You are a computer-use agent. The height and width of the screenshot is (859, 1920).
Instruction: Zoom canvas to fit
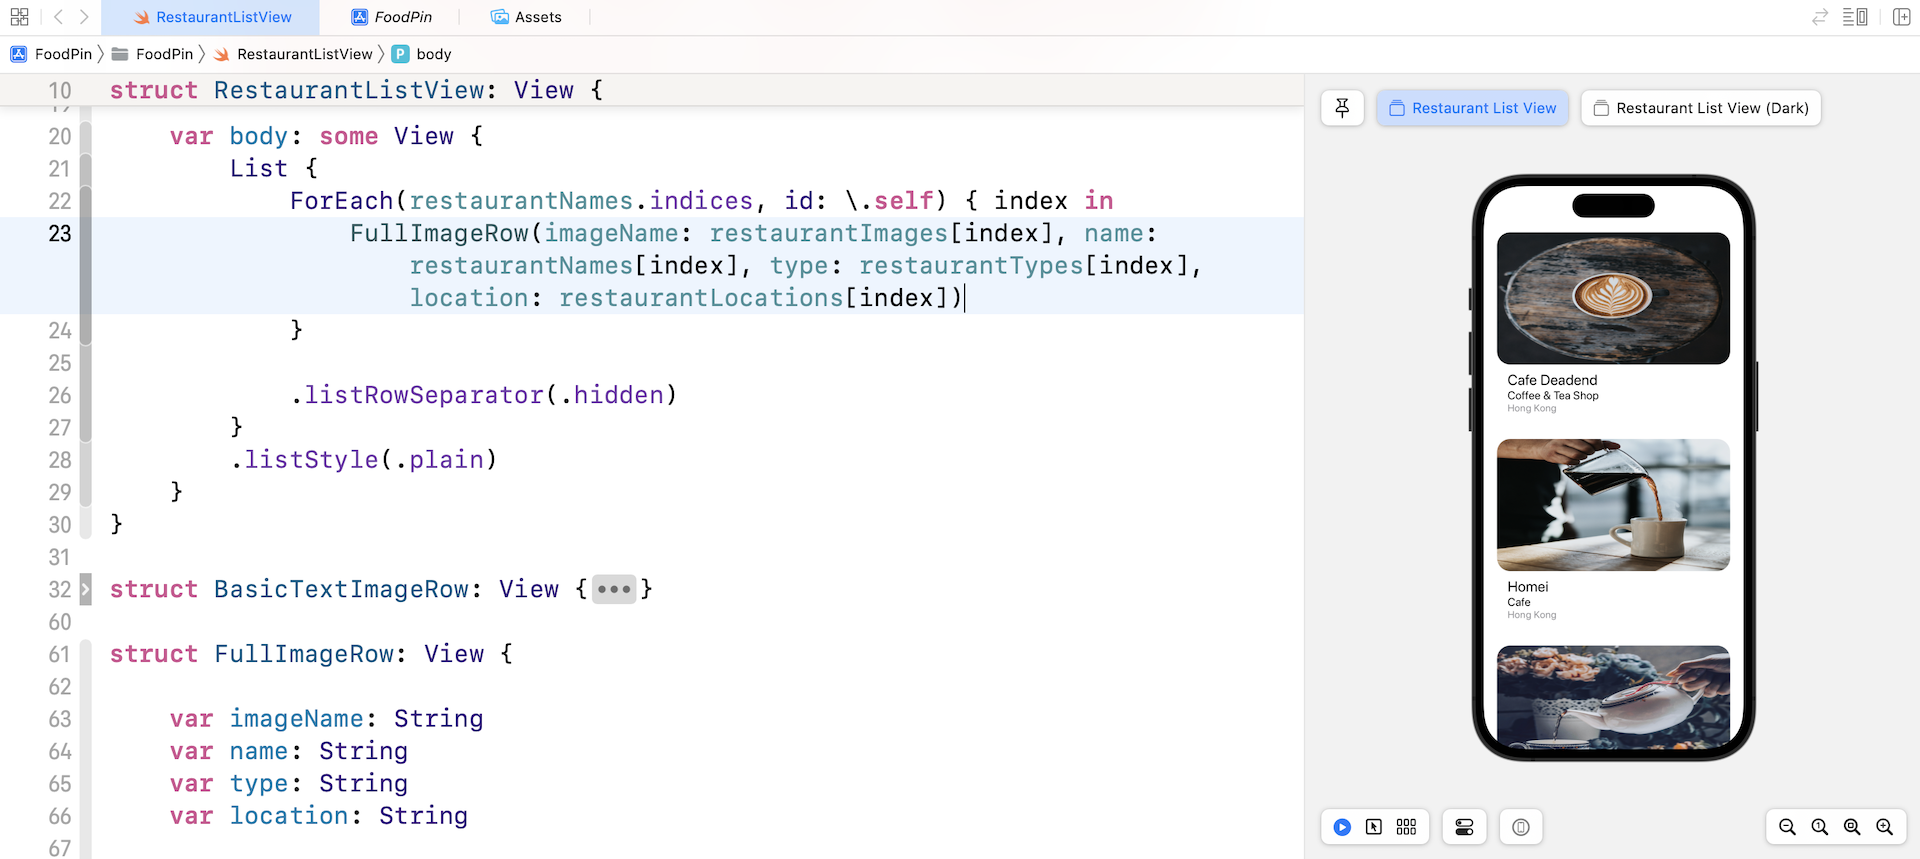(x=1852, y=827)
